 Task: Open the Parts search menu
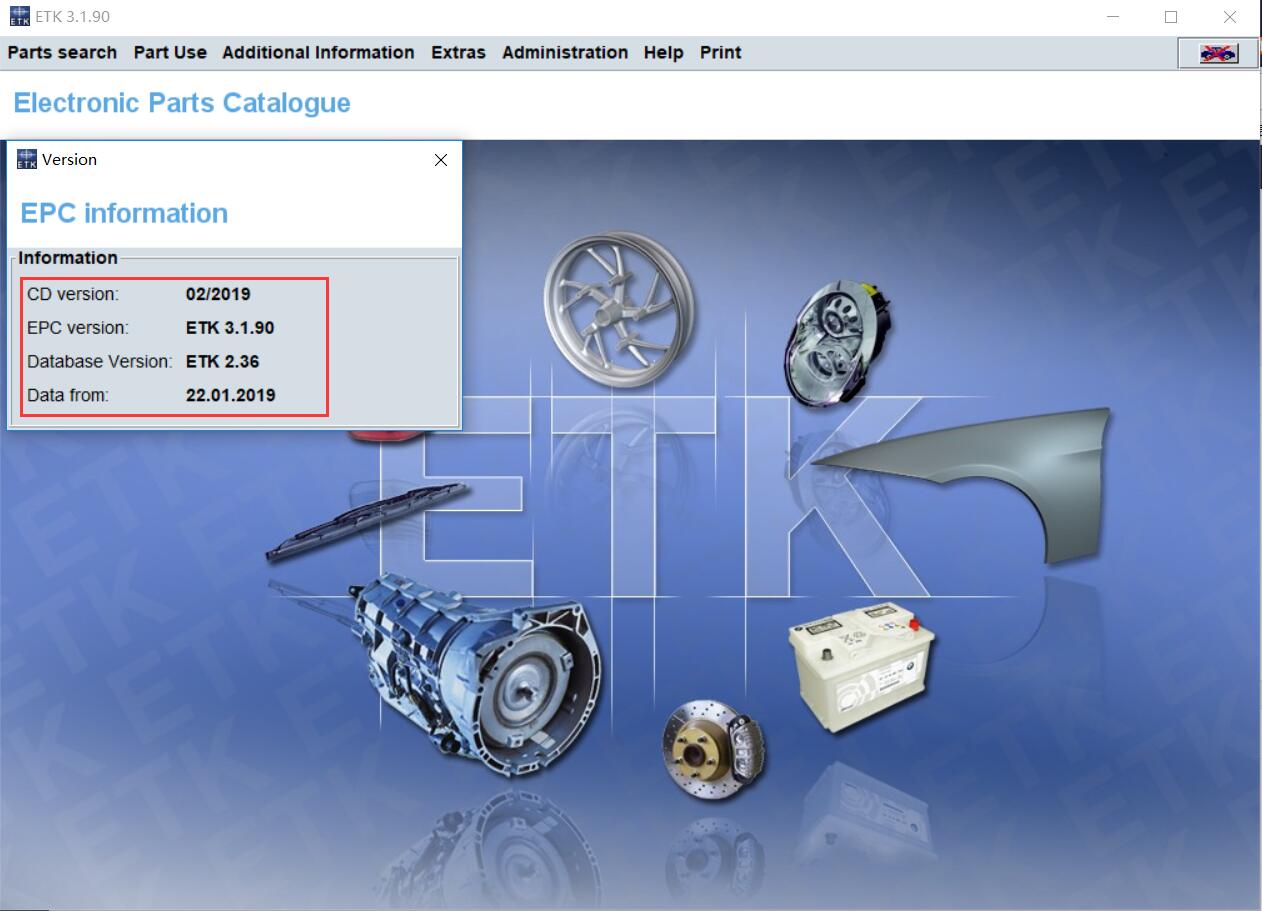point(62,52)
